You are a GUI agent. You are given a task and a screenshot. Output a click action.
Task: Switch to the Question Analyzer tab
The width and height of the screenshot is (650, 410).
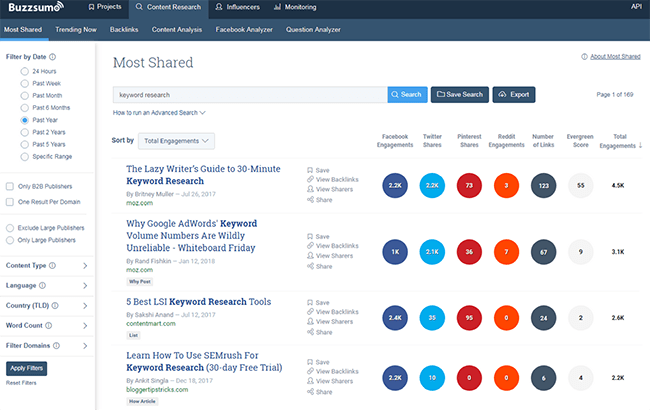pyautogui.click(x=313, y=30)
